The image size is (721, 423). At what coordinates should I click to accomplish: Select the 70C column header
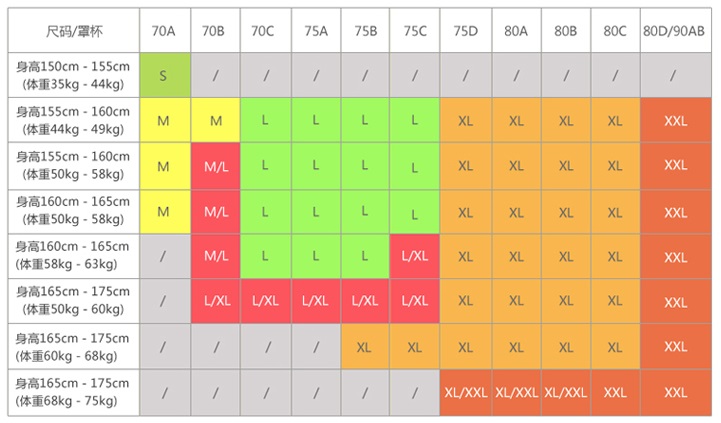pos(264,31)
